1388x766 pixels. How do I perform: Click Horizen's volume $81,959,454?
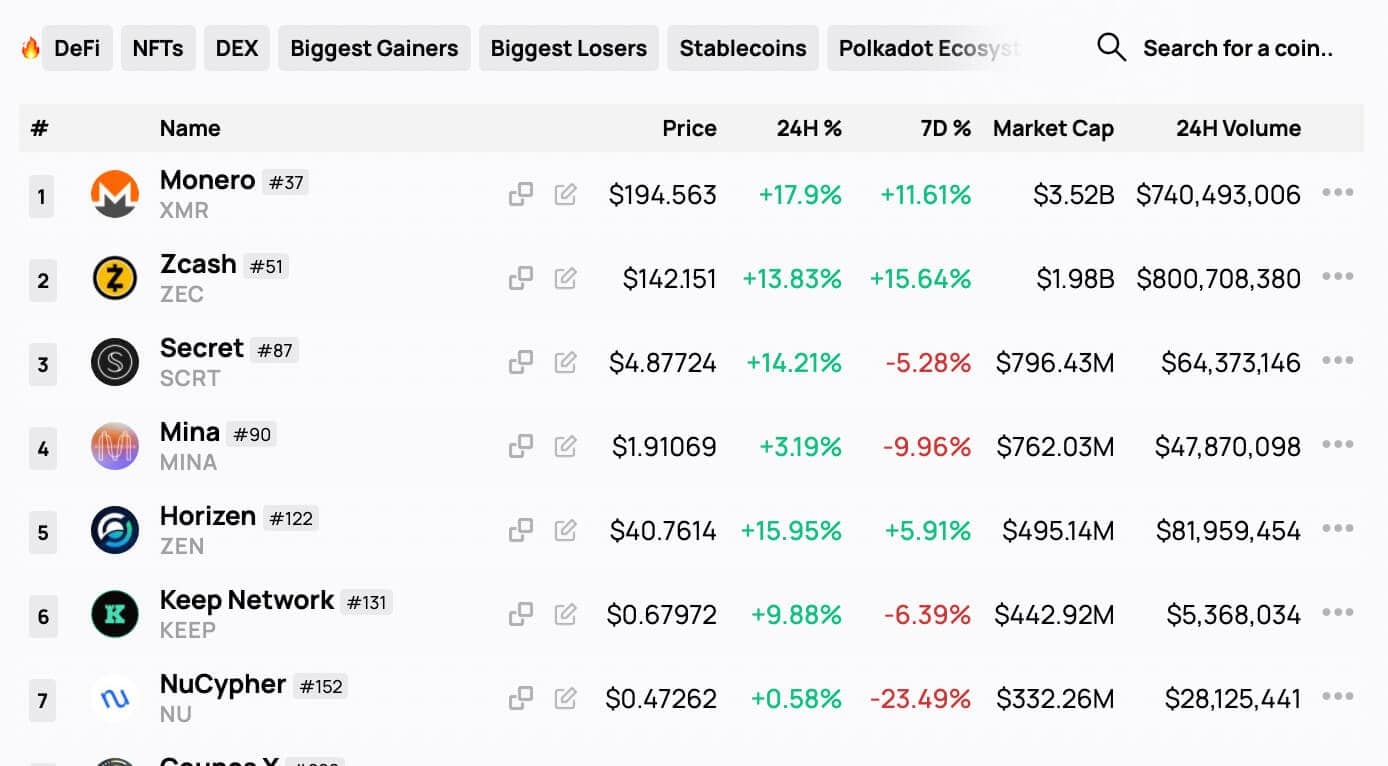point(1229,531)
